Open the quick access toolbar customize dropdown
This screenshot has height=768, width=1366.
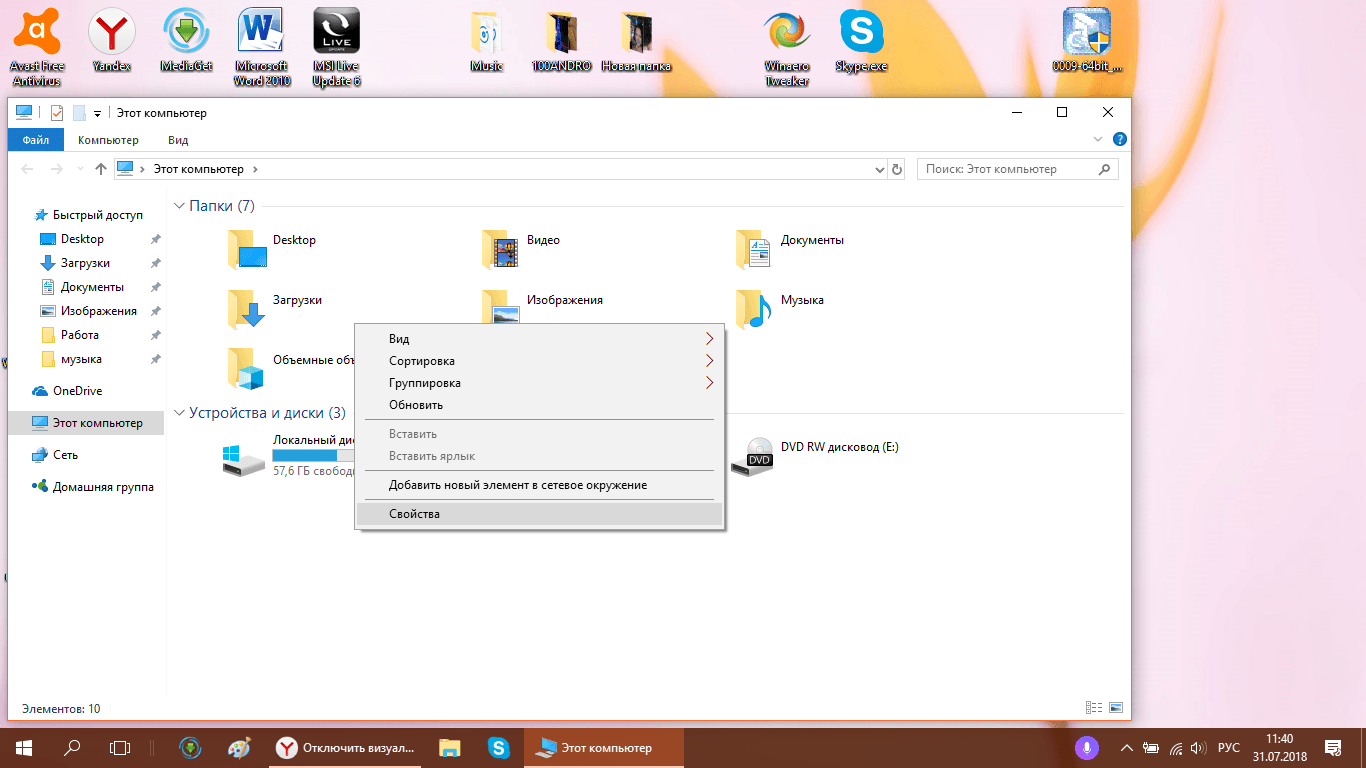(97, 114)
